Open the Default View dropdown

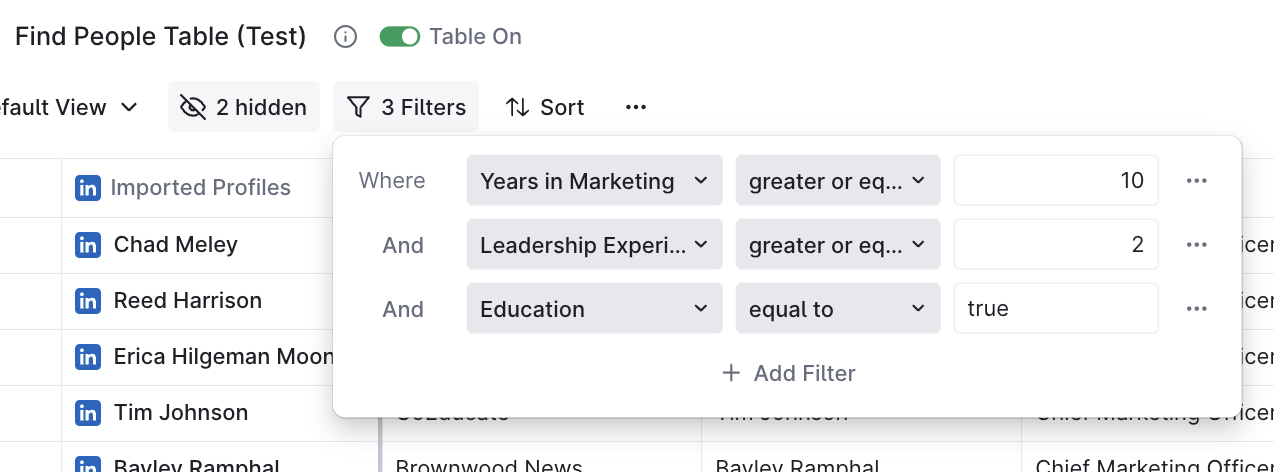69,107
